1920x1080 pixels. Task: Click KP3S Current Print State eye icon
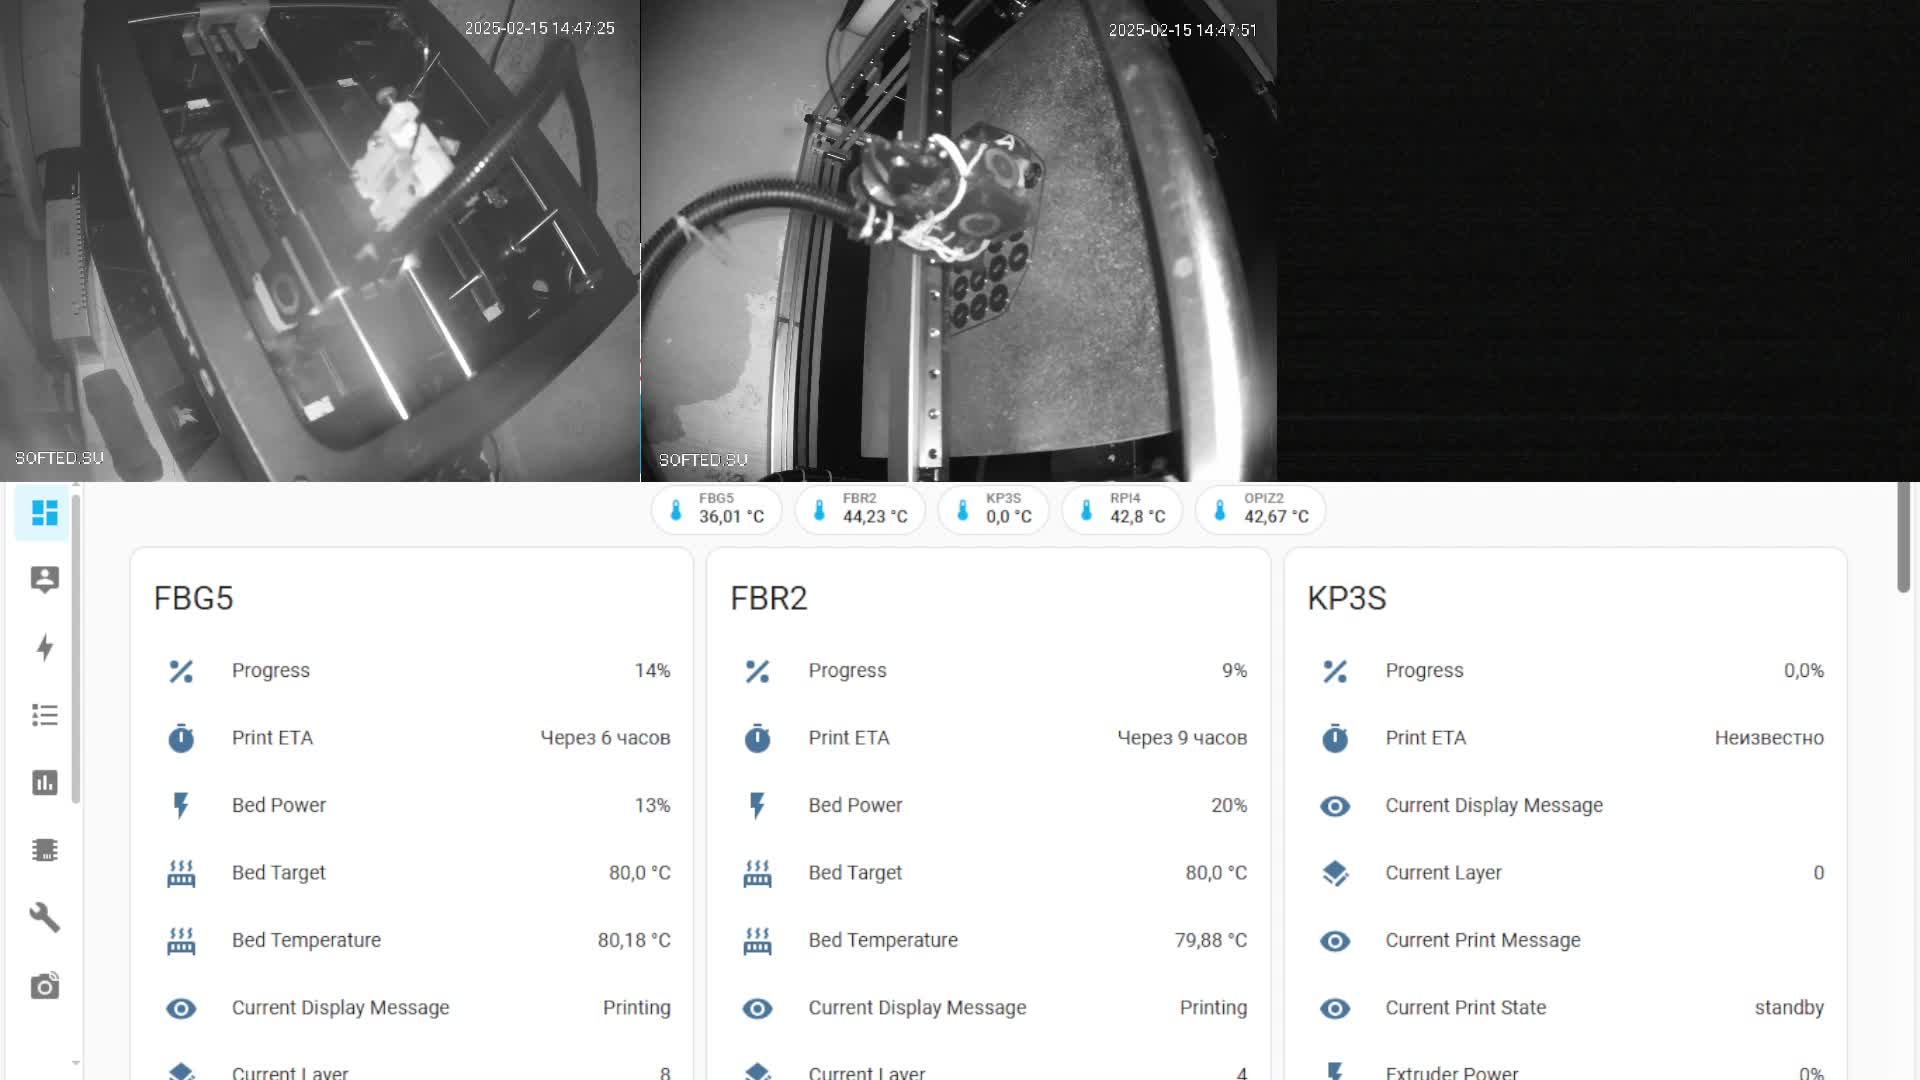point(1335,1008)
